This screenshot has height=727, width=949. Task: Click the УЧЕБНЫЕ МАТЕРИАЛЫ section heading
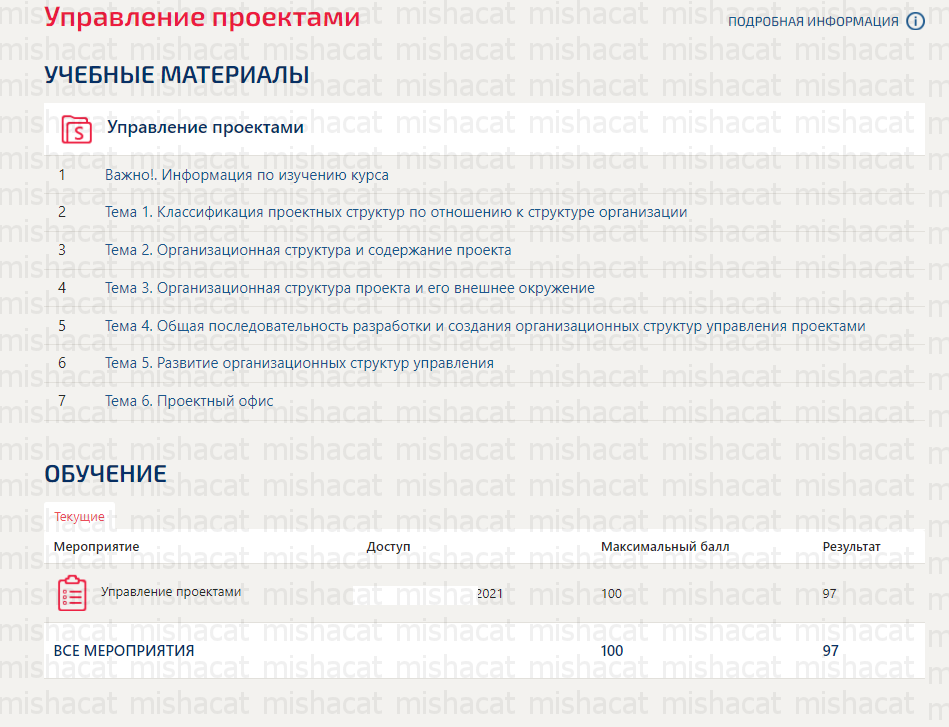[177, 75]
